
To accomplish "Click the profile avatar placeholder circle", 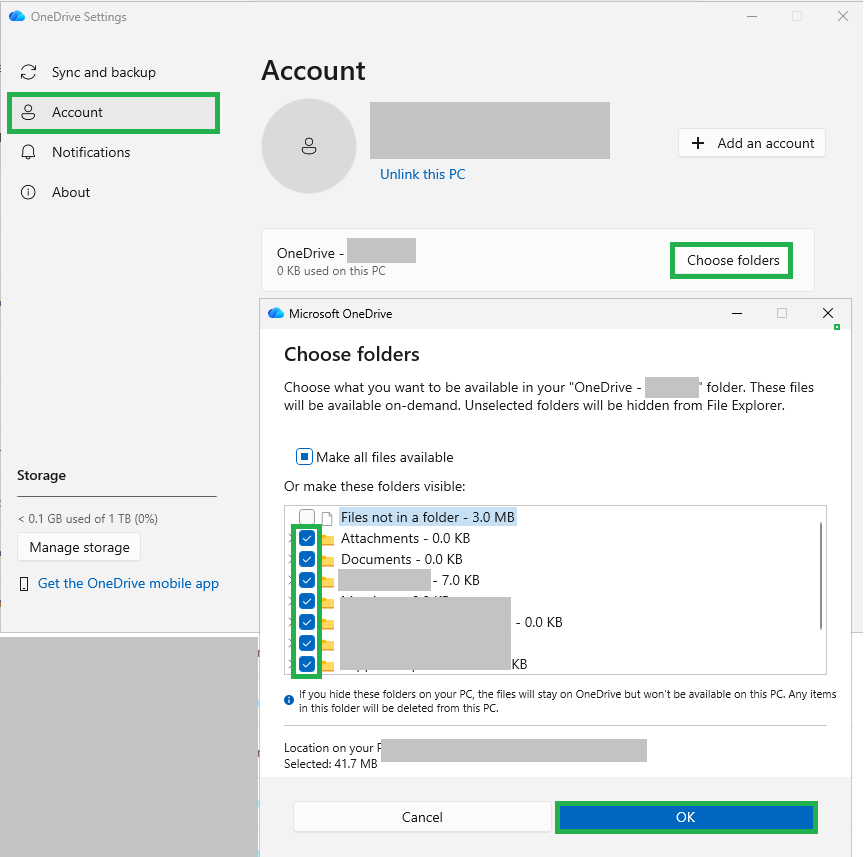I will point(309,146).
